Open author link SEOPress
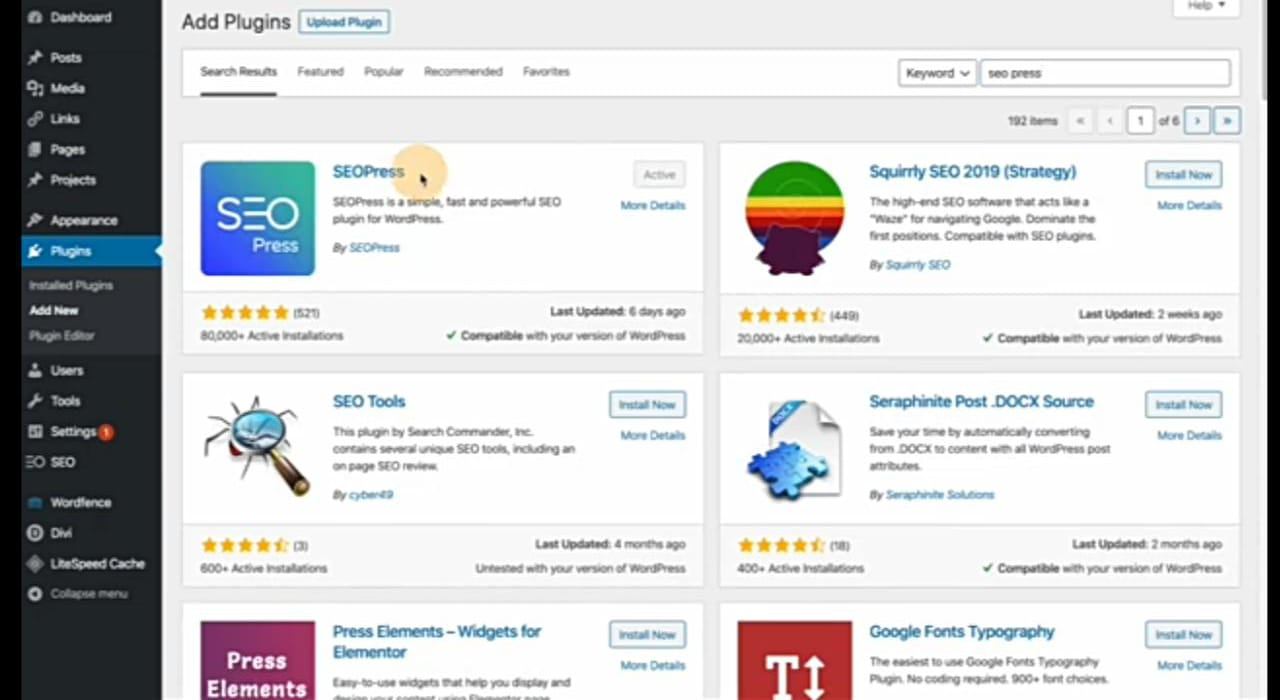Image resolution: width=1280 pixels, height=700 pixels. (374, 248)
